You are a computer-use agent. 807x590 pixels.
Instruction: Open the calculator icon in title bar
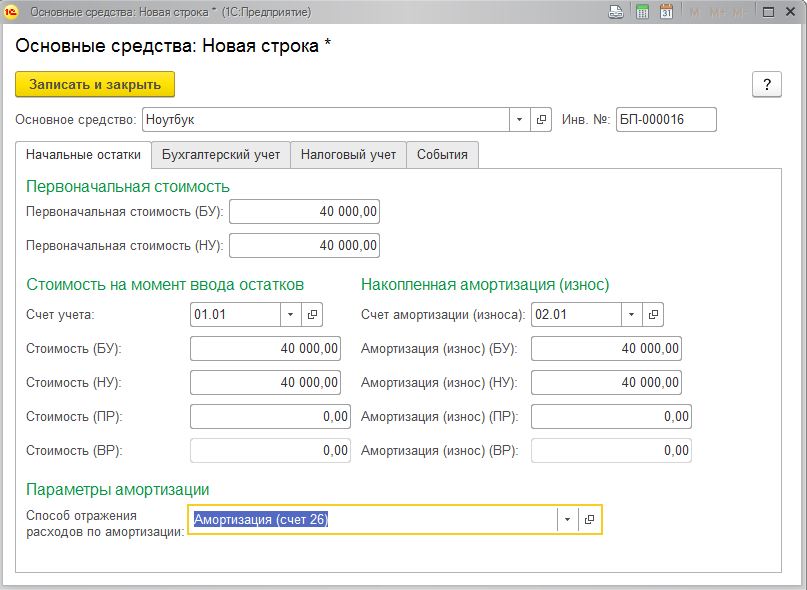tap(642, 12)
